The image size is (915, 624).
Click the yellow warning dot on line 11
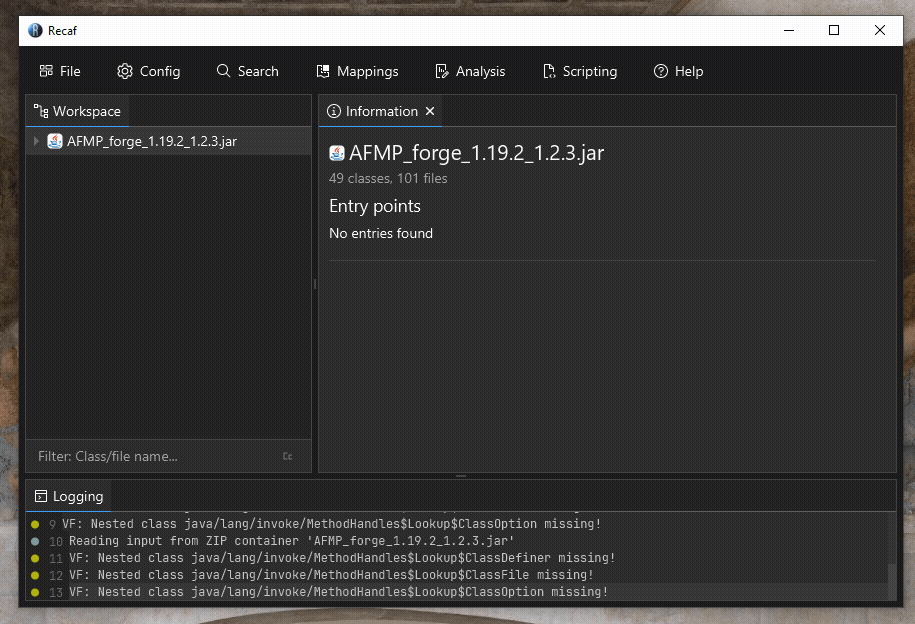coord(35,559)
